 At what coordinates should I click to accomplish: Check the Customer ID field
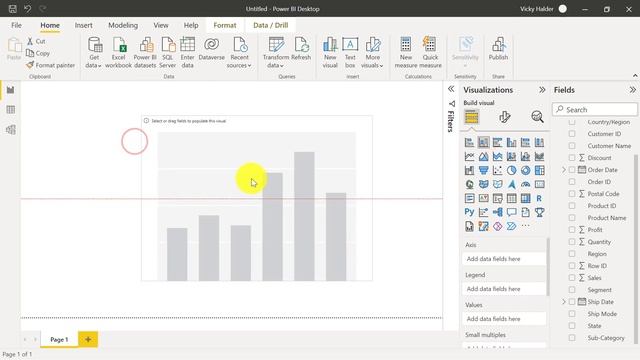tap(572, 134)
